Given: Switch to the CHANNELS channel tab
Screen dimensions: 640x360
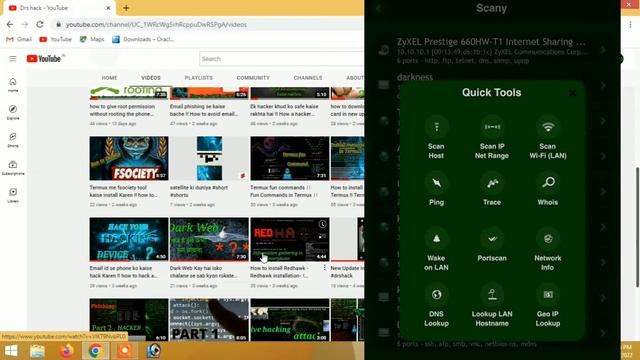Looking at the screenshot, I should 308,78.
